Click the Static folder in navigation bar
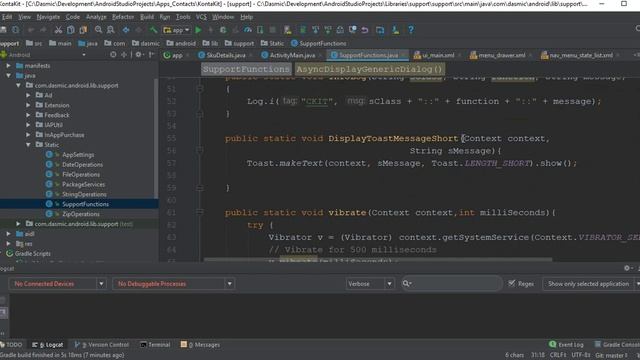This screenshot has width=640, height=360. pyautogui.click(x=272, y=43)
